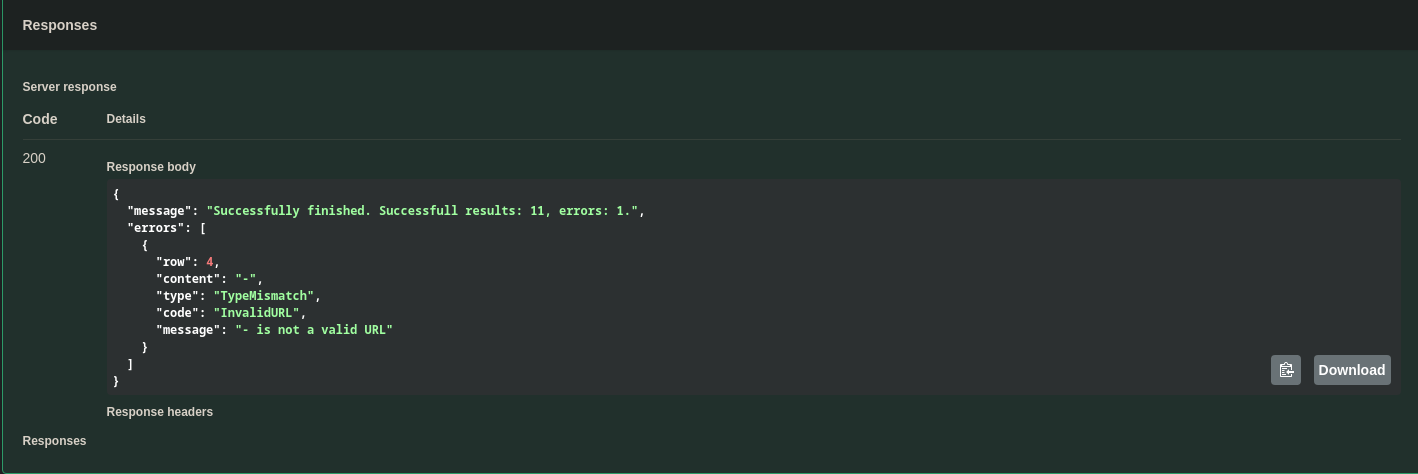Viewport: 1418px width, 474px height.
Task: Click the "InvalidURL" code value
Action: click(263, 313)
